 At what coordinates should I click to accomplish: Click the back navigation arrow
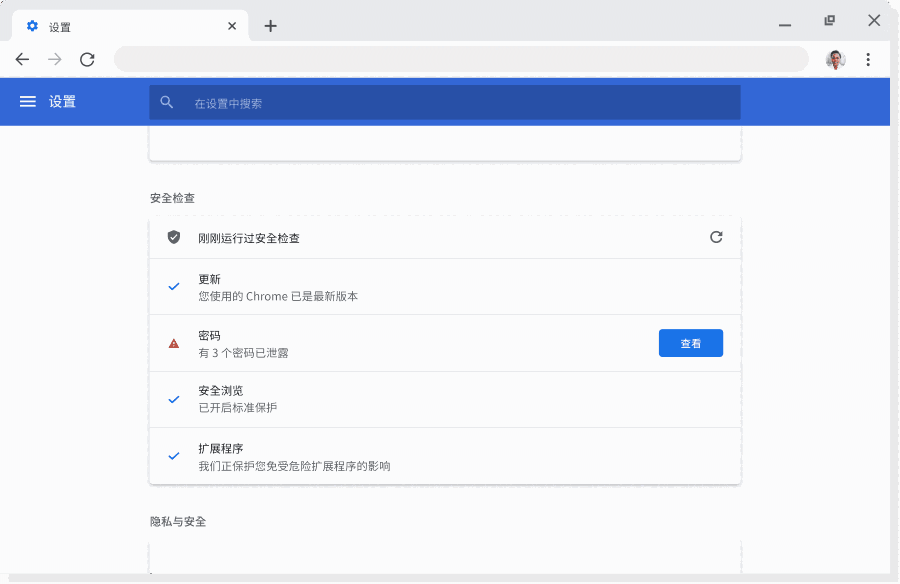pos(22,59)
